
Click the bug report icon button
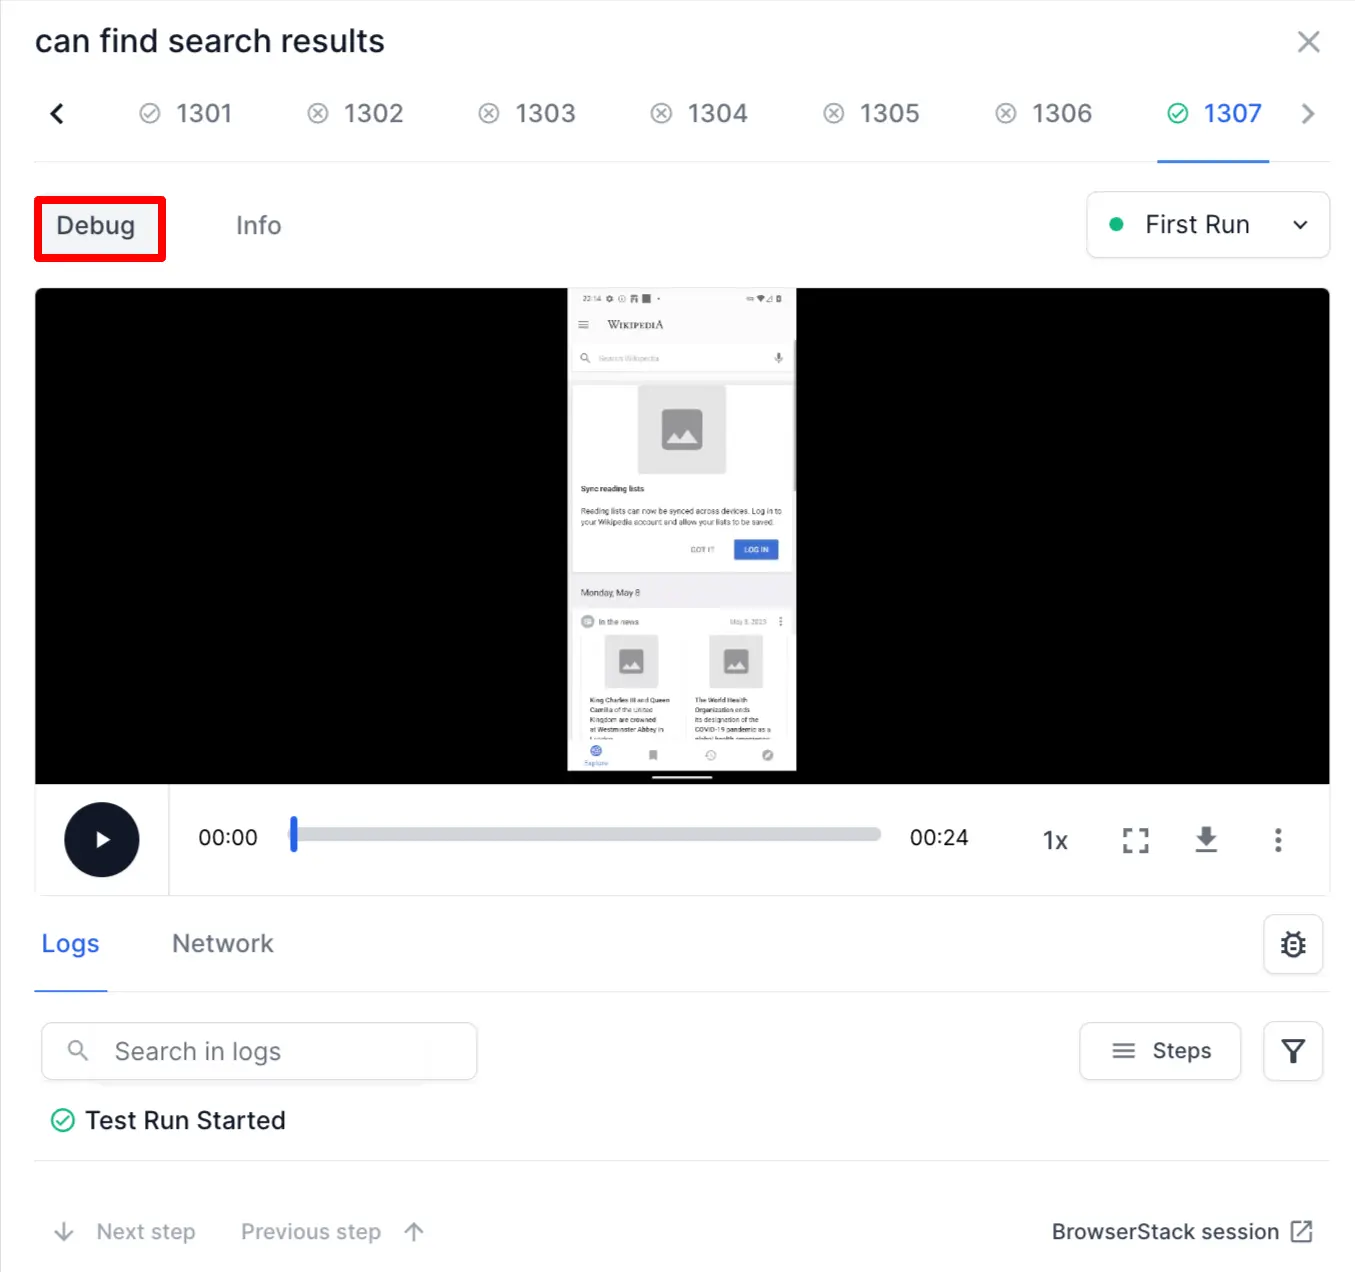pyautogui.click(x=1292, y=944)
